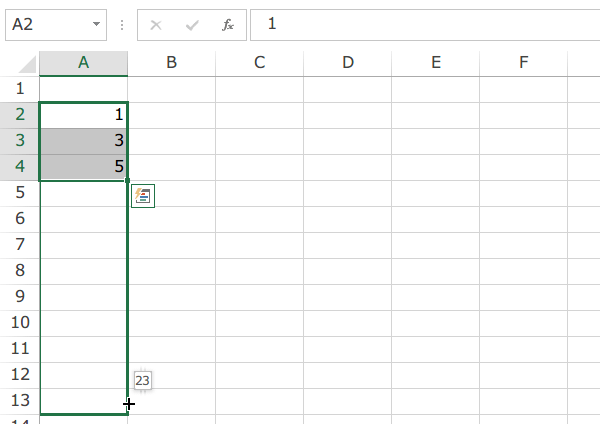Select row 4 header
This screenshot has width=600, height=424.
(20, 167)
